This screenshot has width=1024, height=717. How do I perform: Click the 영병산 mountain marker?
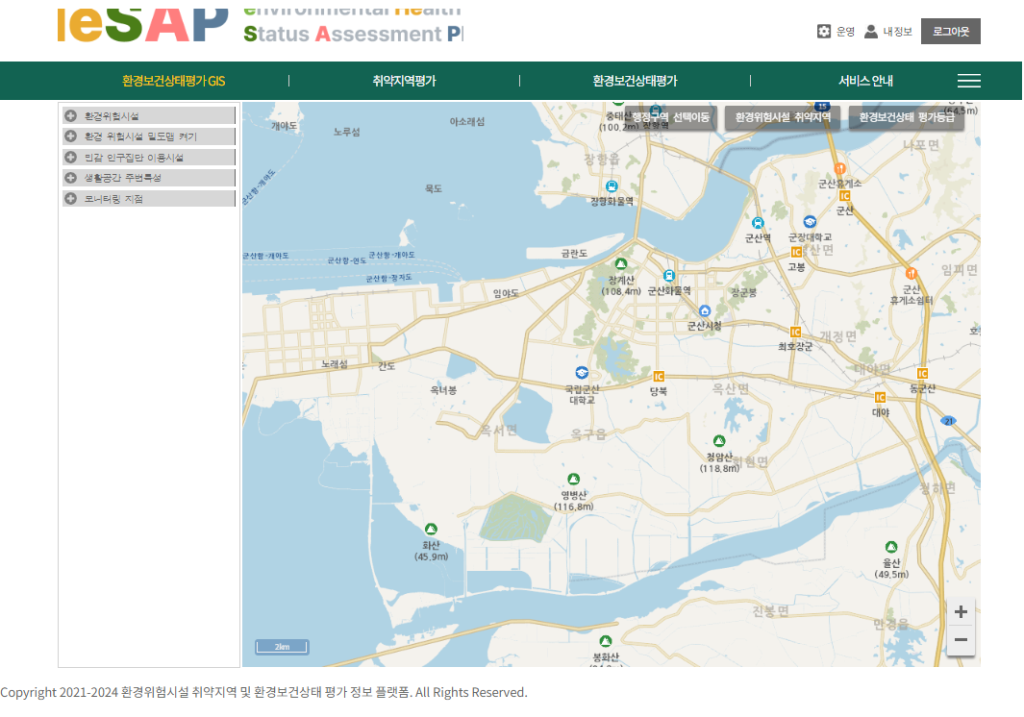coord(573,479)
